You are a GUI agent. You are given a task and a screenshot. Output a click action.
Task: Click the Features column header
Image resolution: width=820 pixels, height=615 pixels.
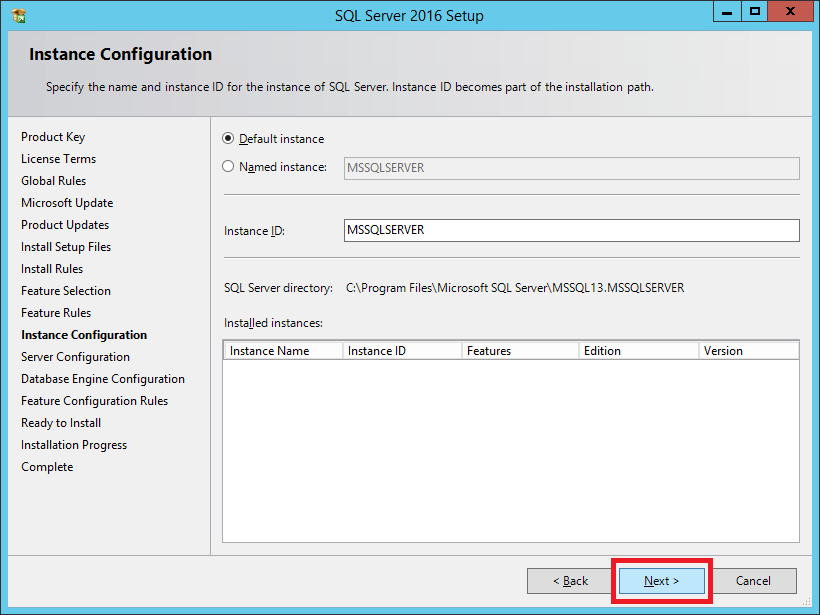tap(519, 351)
